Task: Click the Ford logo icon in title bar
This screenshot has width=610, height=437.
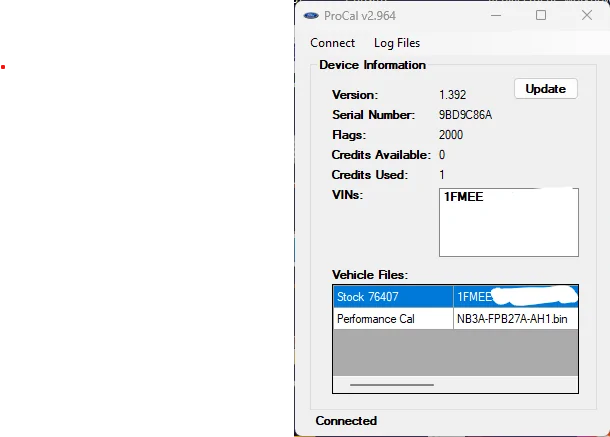Action: pos(311,16)
